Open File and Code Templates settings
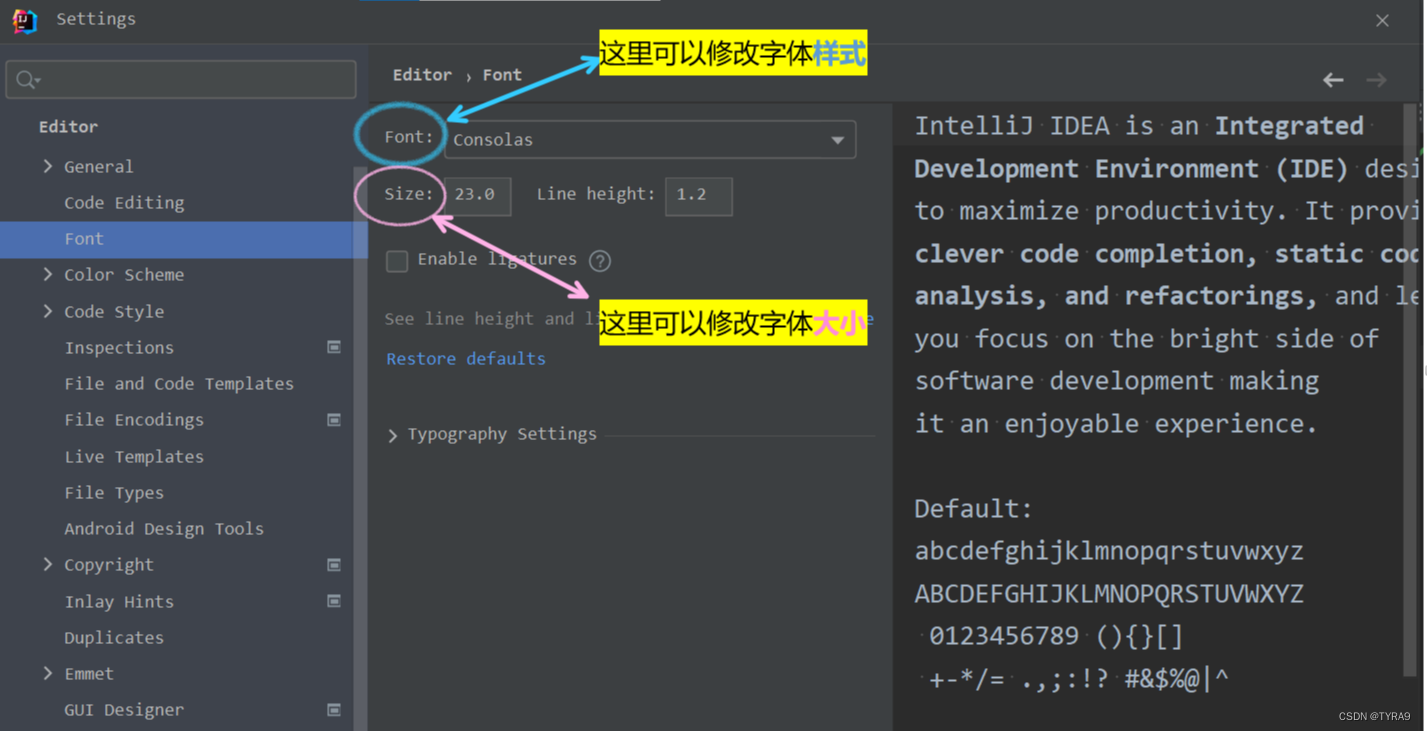This screenshot has height=731, width=1427. click(x=179, y=384)
